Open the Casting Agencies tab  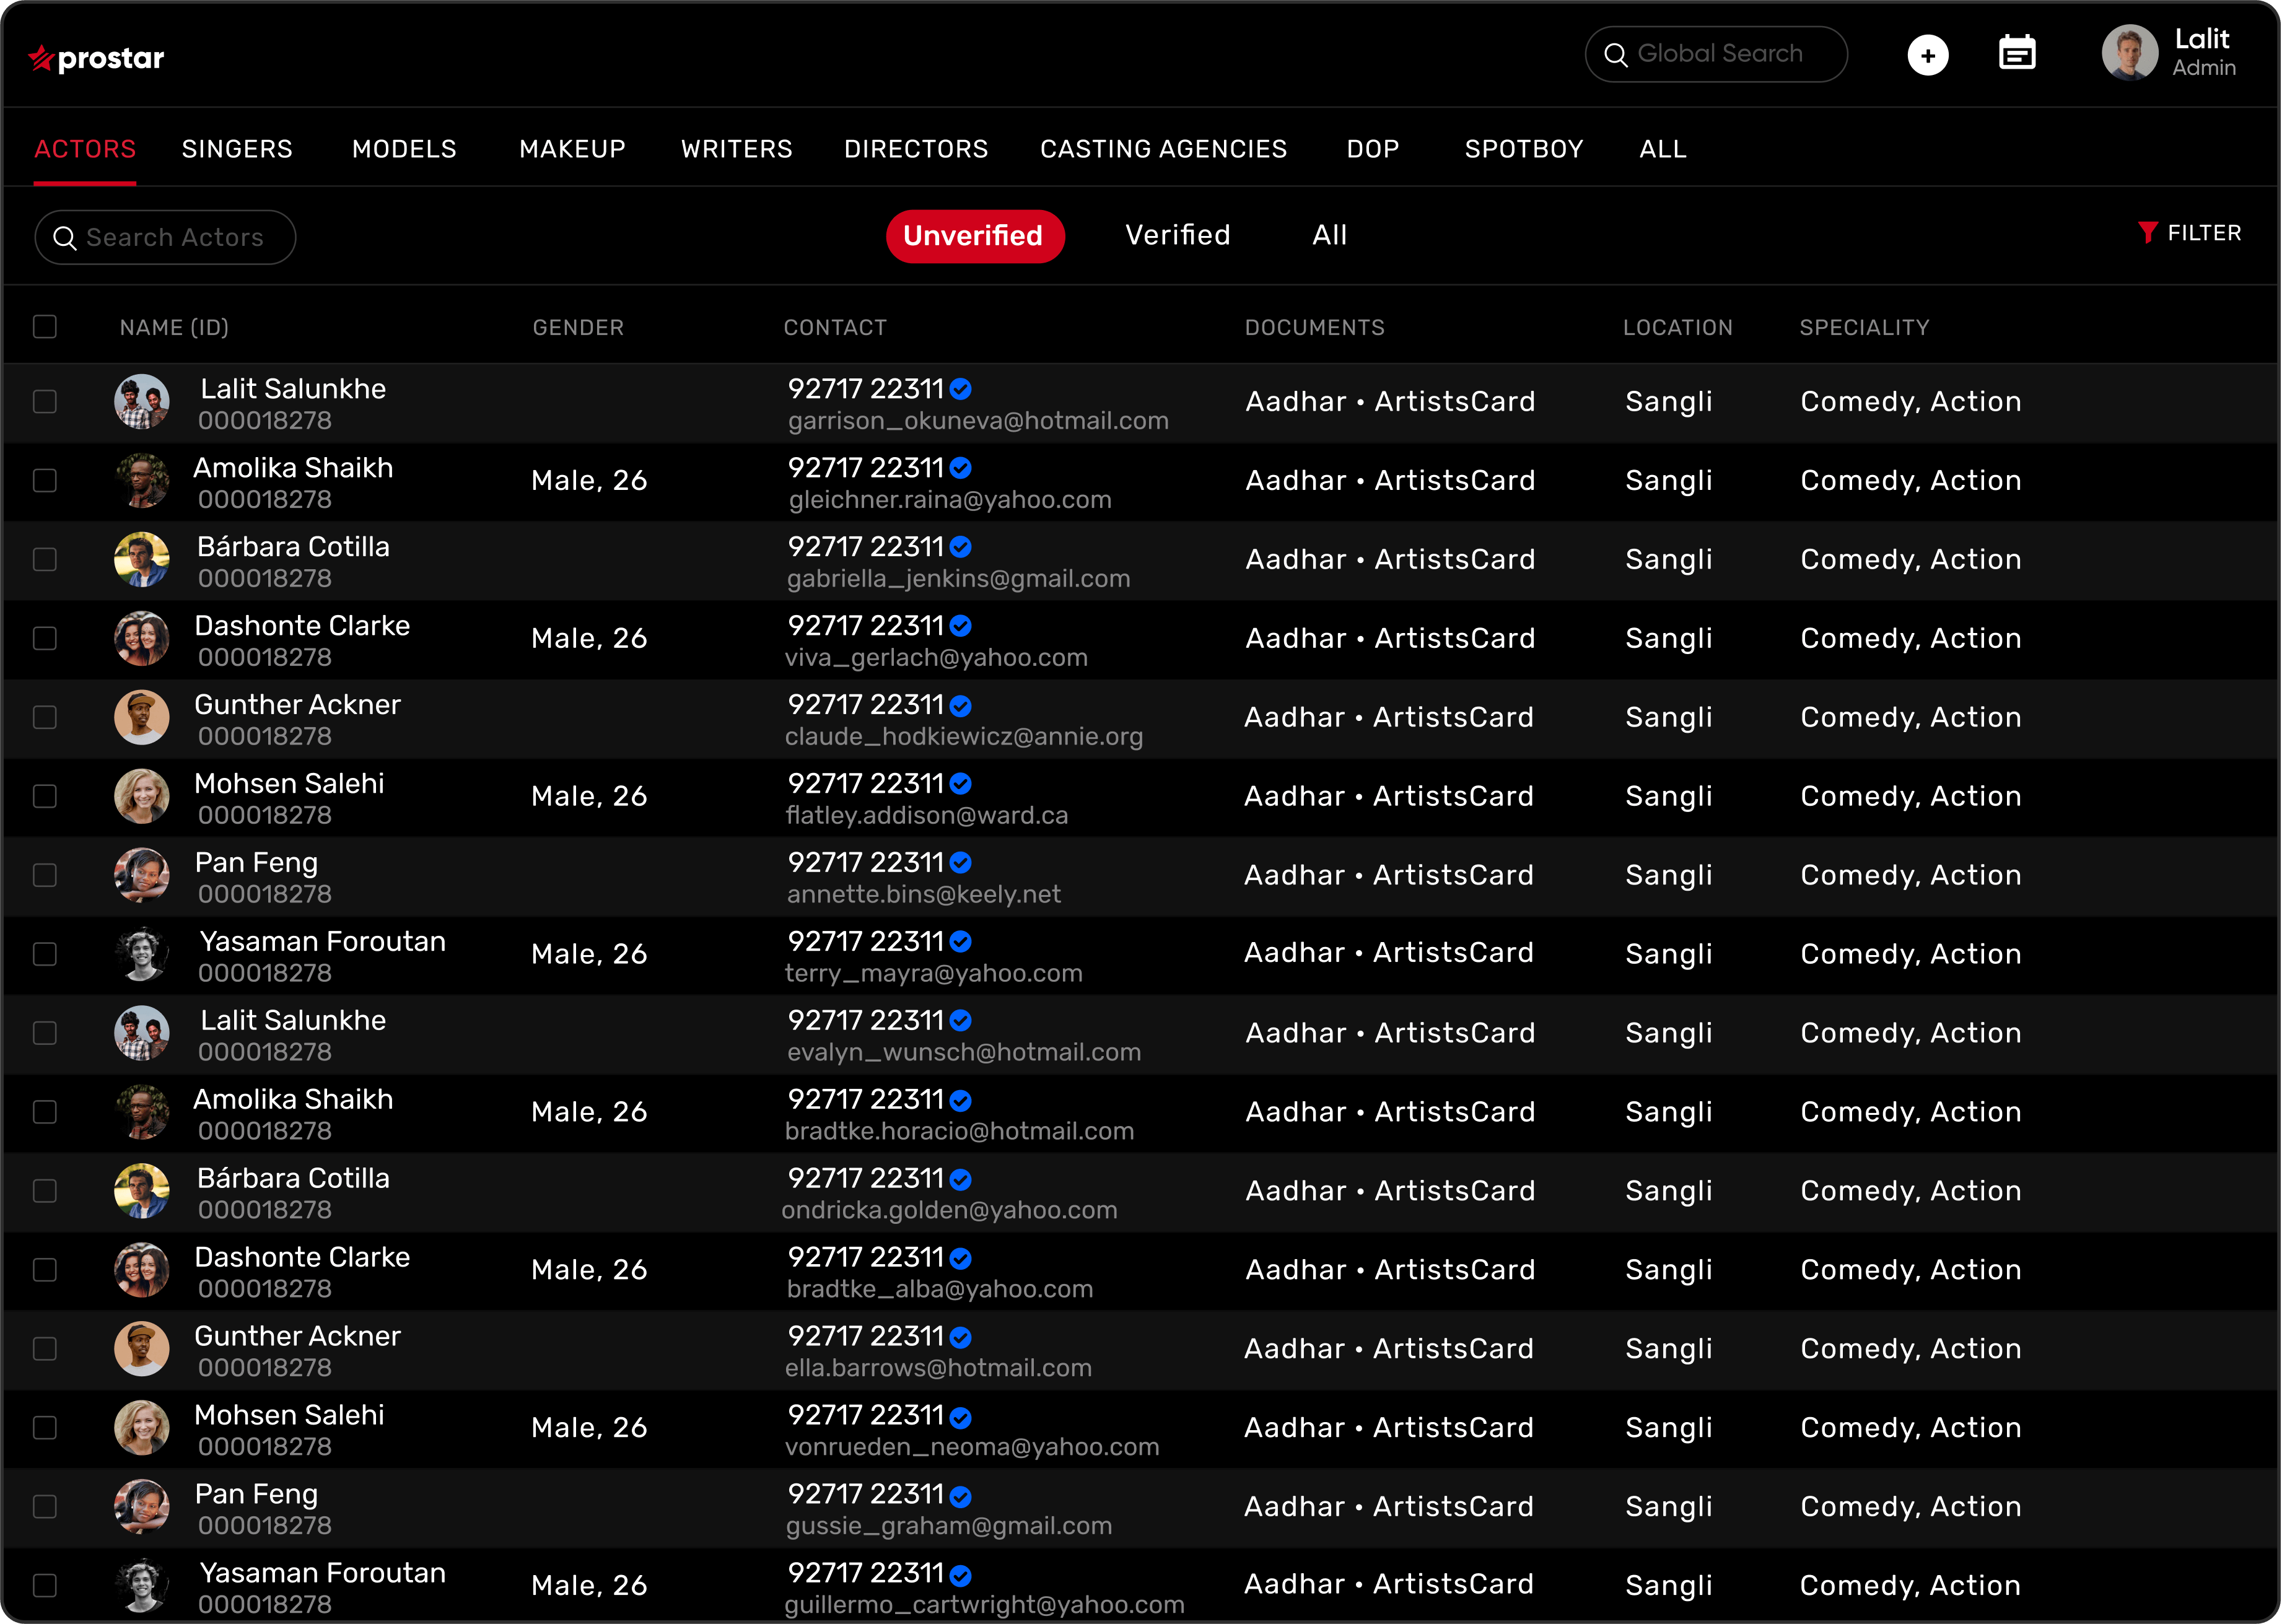coord(1163,149)
